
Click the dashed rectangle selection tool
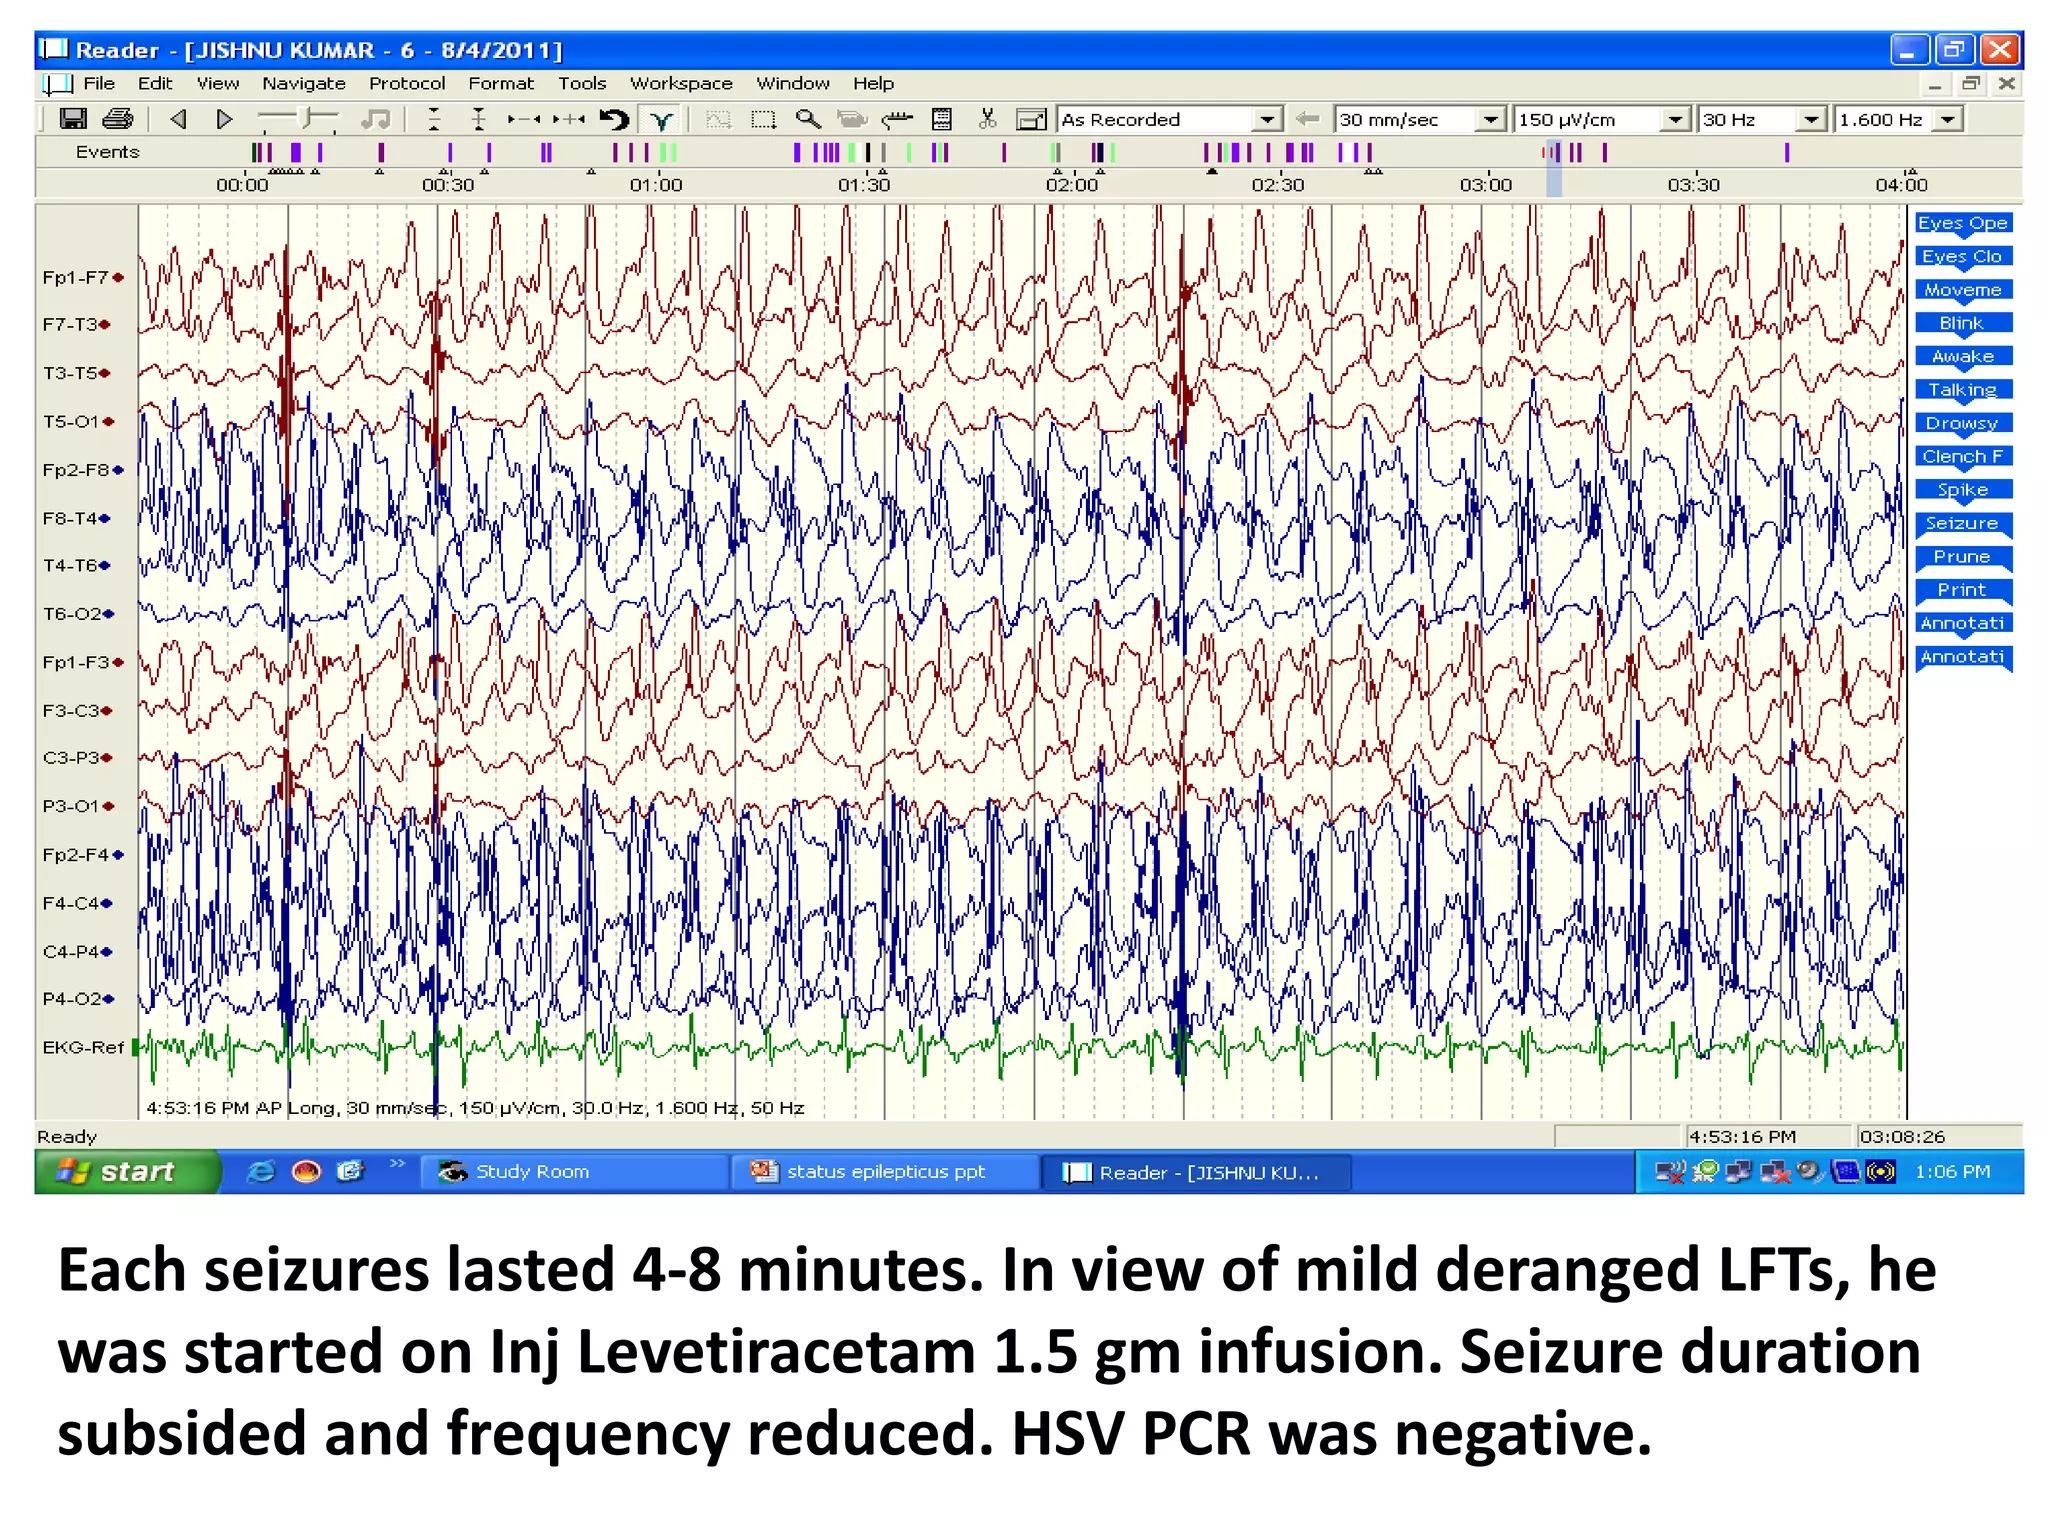pyautogui.click(x=764, y=120)
